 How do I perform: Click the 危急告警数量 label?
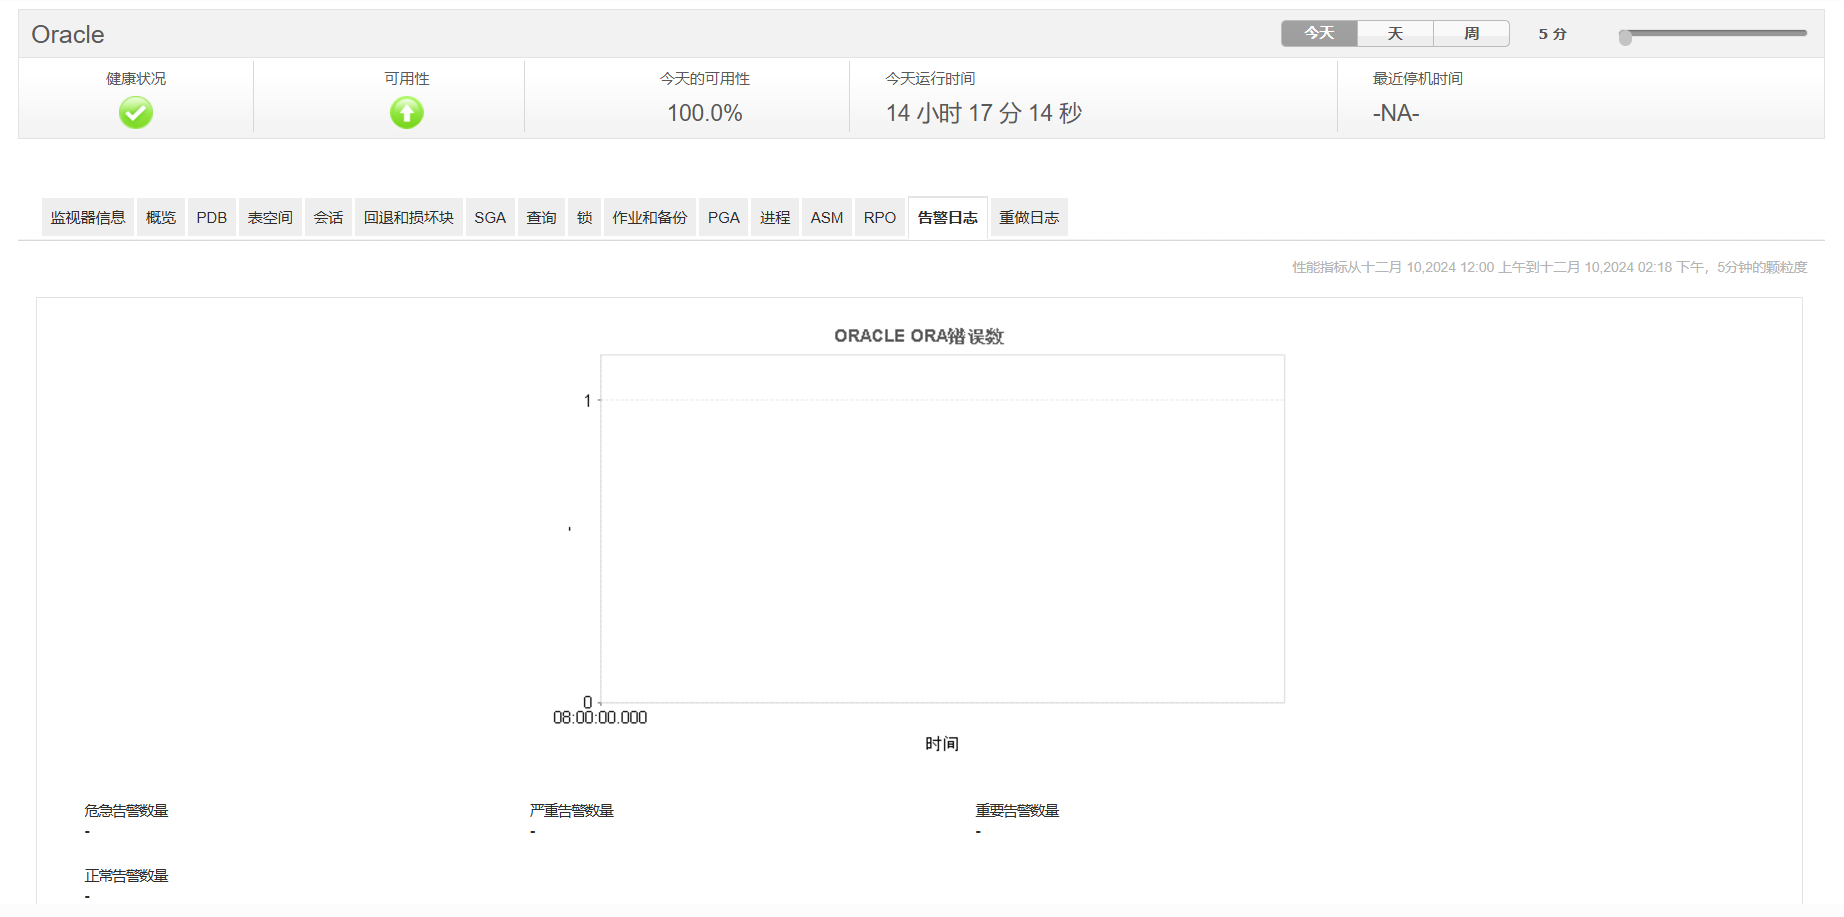pos(127,811)
